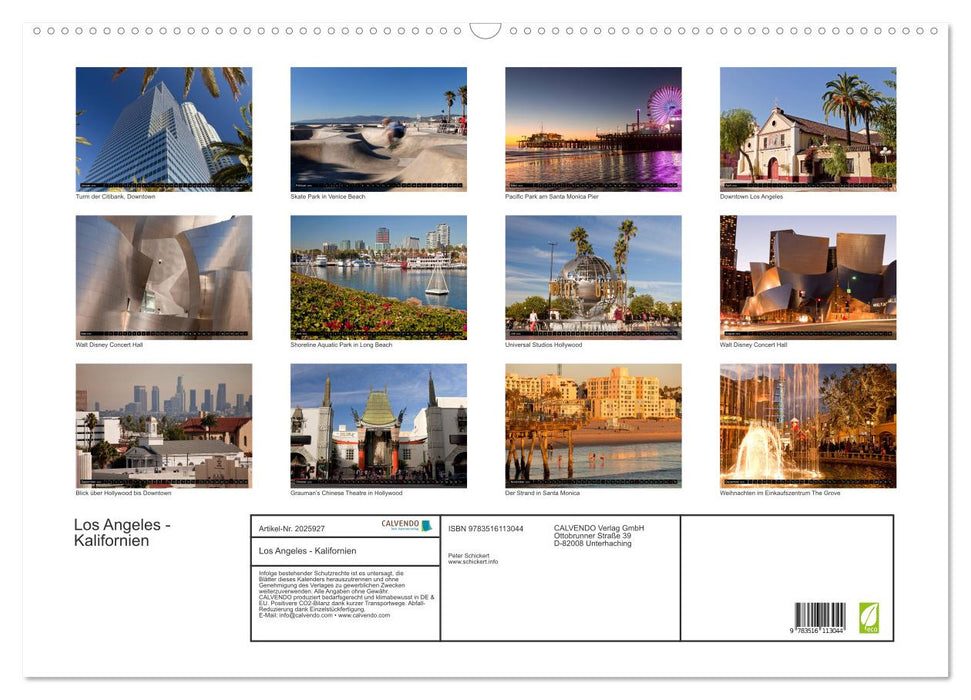Select the blue CALVENDO flag symbol
Viewport: 971px width, 700px height.
pos(425,525)
